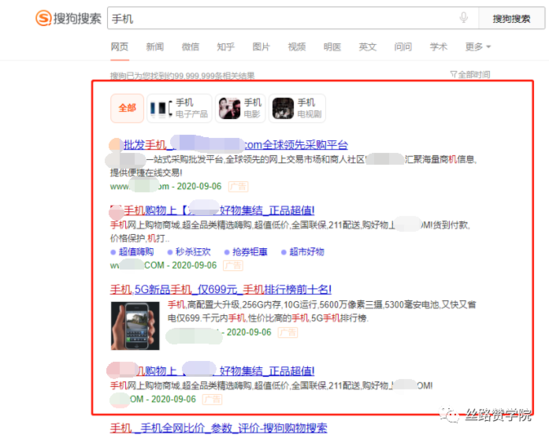Select the 手机 电子产品 category card
The width and height of the screenshot is (549, 439).
click(x=179, y=108)
